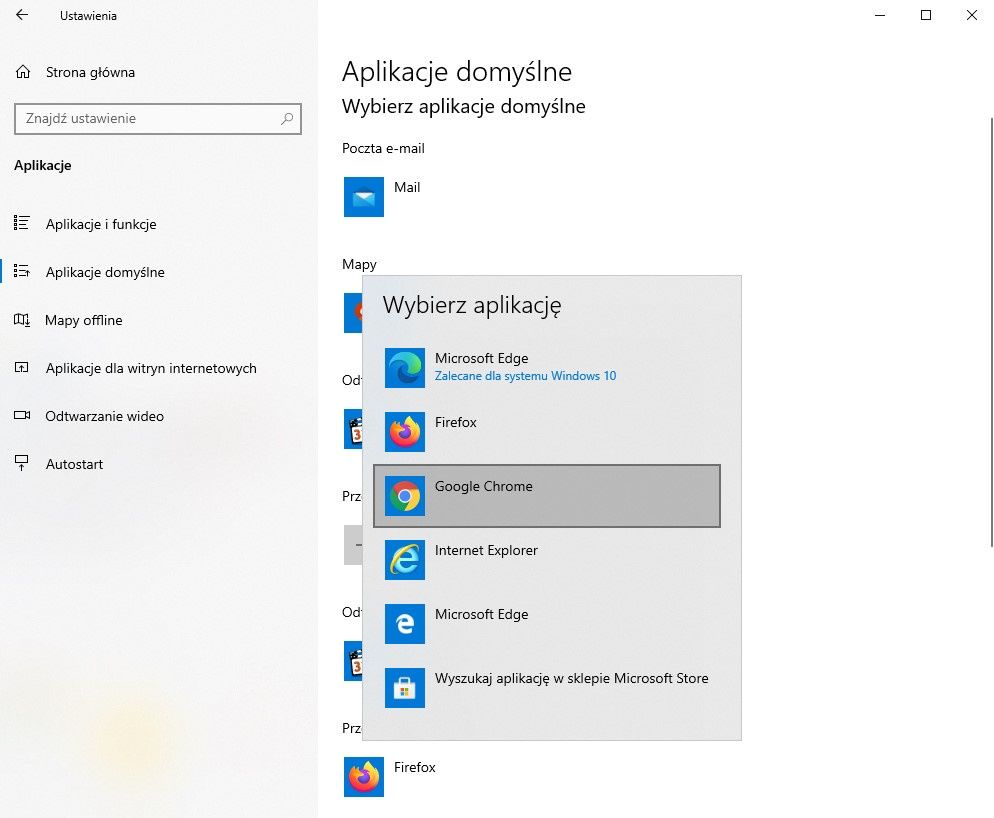
Task: Choose Firefox from the app list
Action: [x=547, y=432]
